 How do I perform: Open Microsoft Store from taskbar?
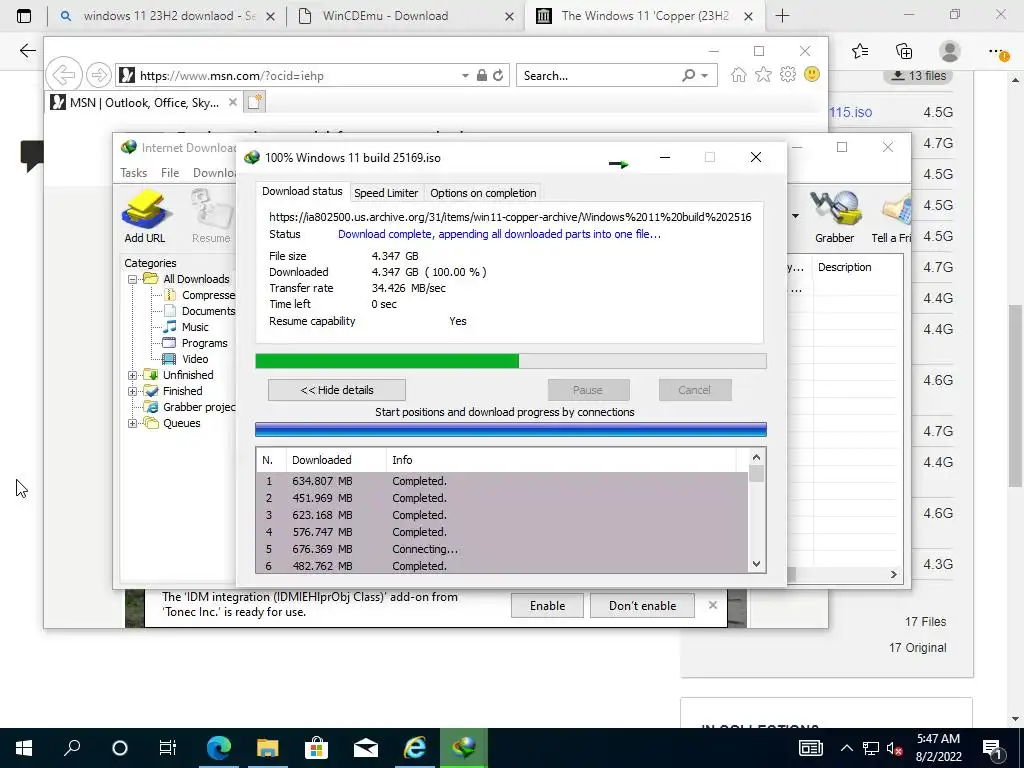pos(316,748)
